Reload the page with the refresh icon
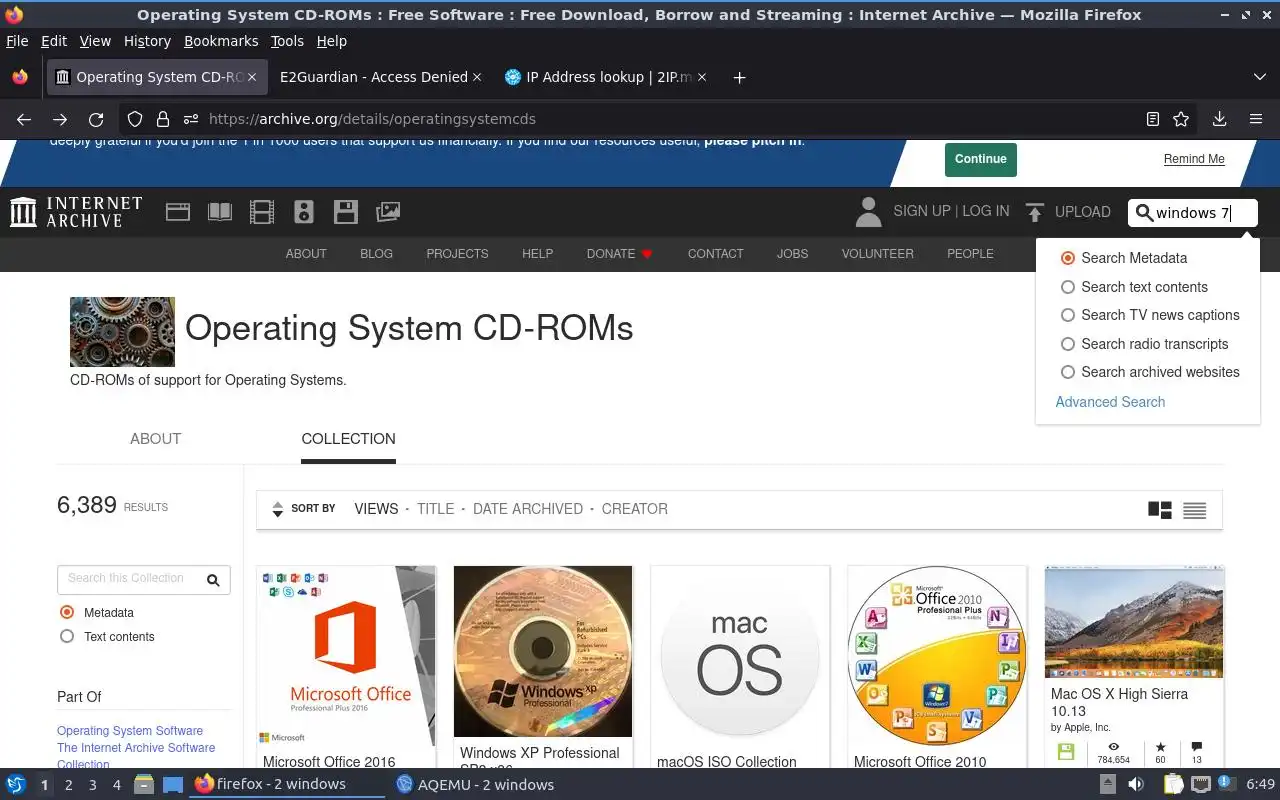The width and height of the screenshot is (1280, 800). 96,119
